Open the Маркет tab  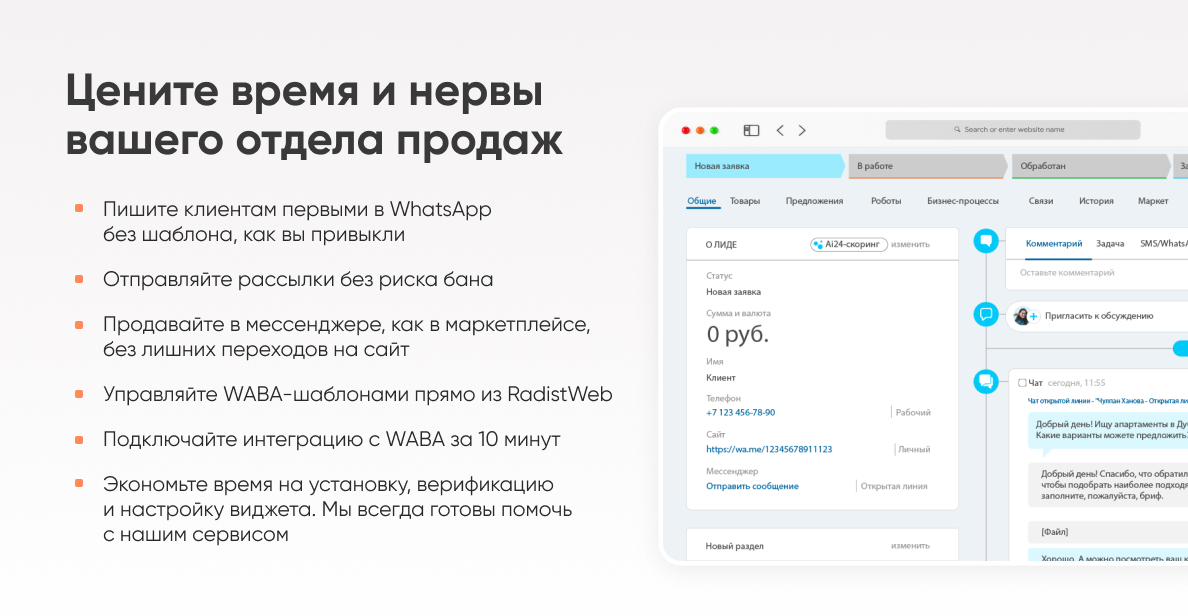1153,201
